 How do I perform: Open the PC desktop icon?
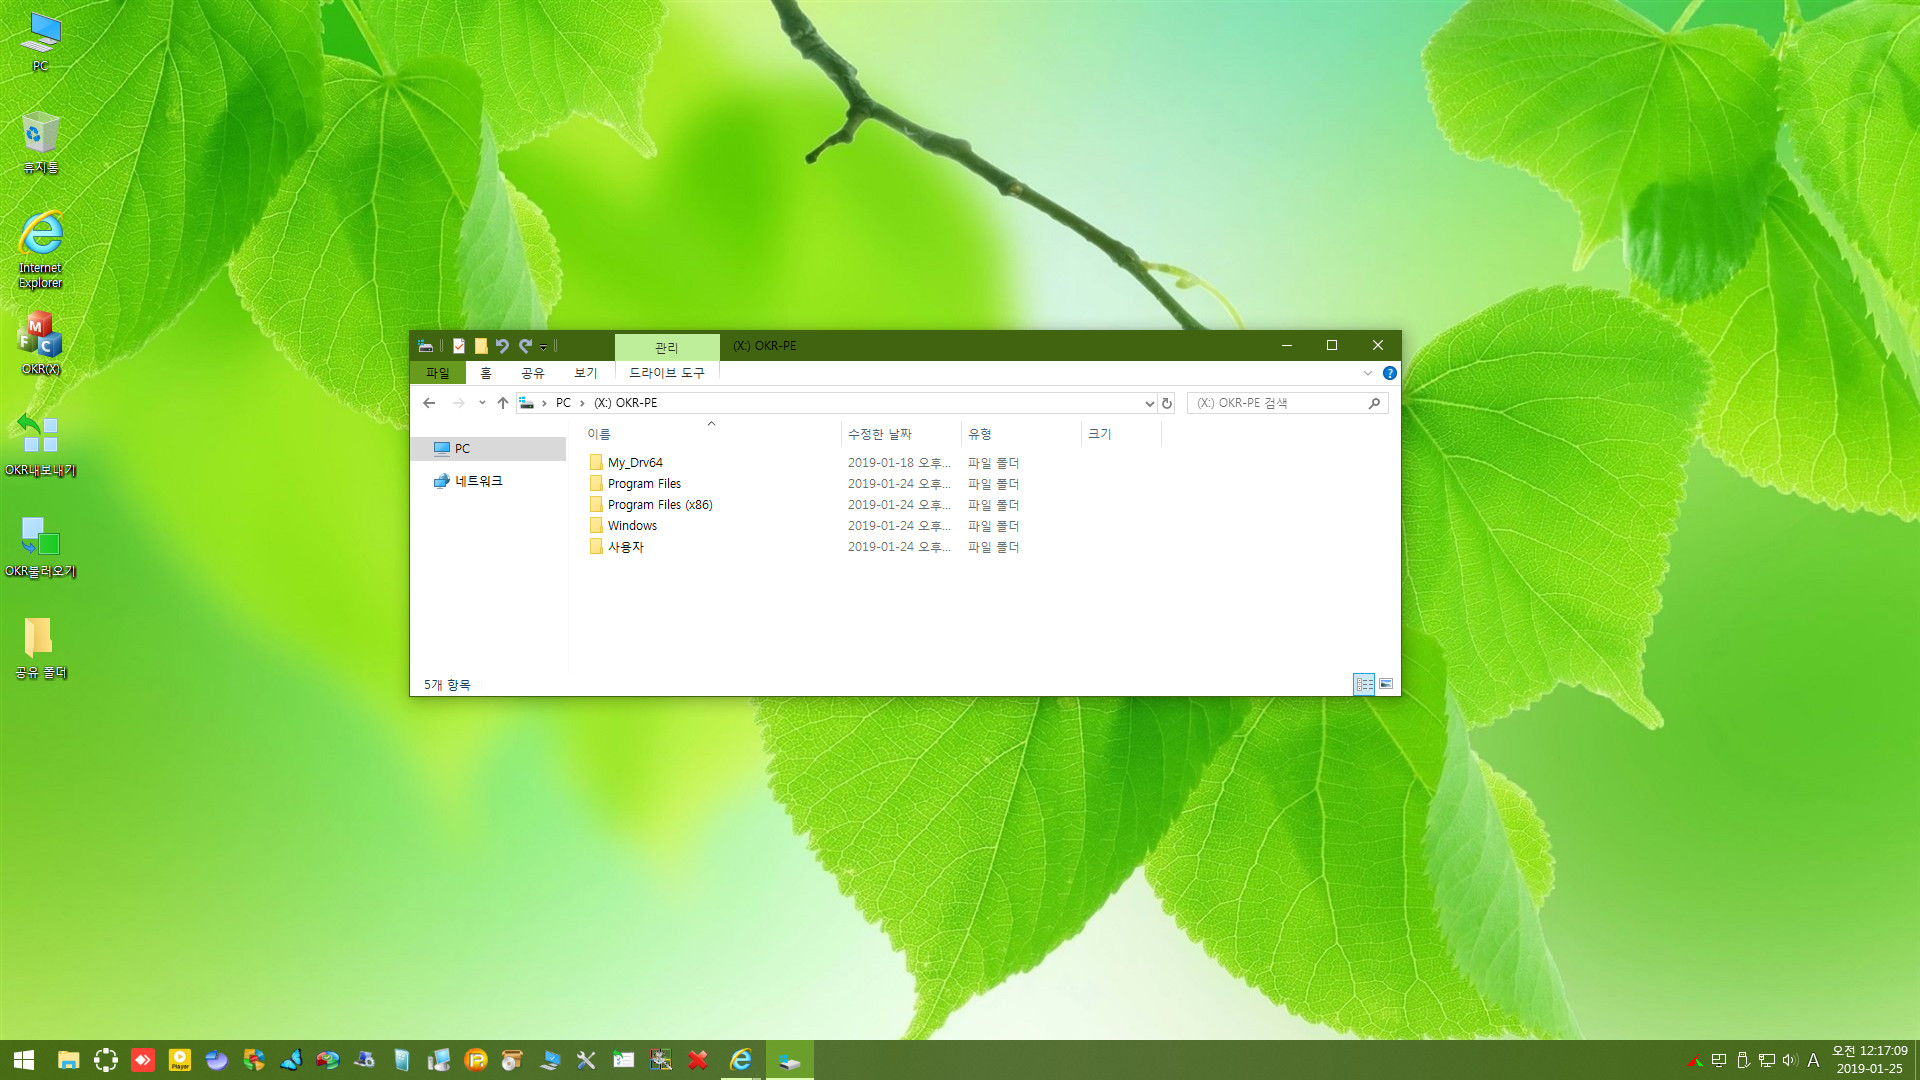tap(40, 42)
